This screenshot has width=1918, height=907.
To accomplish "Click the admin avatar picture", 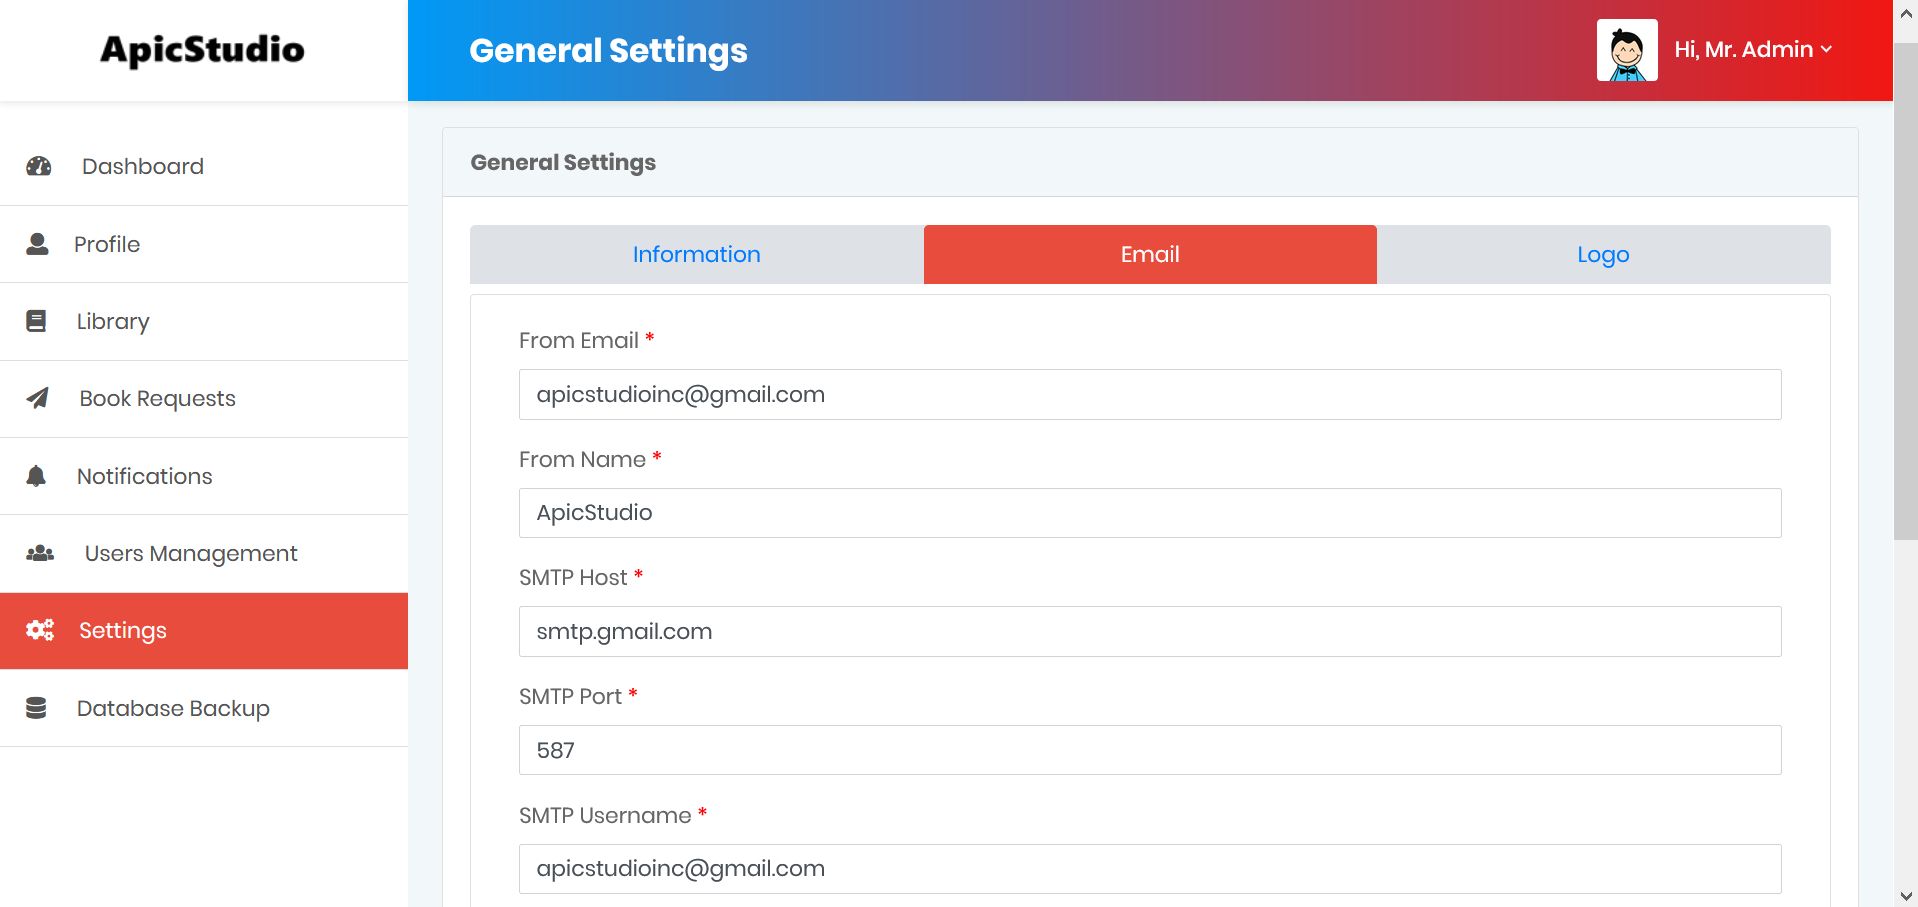I will coord(1627,50).
